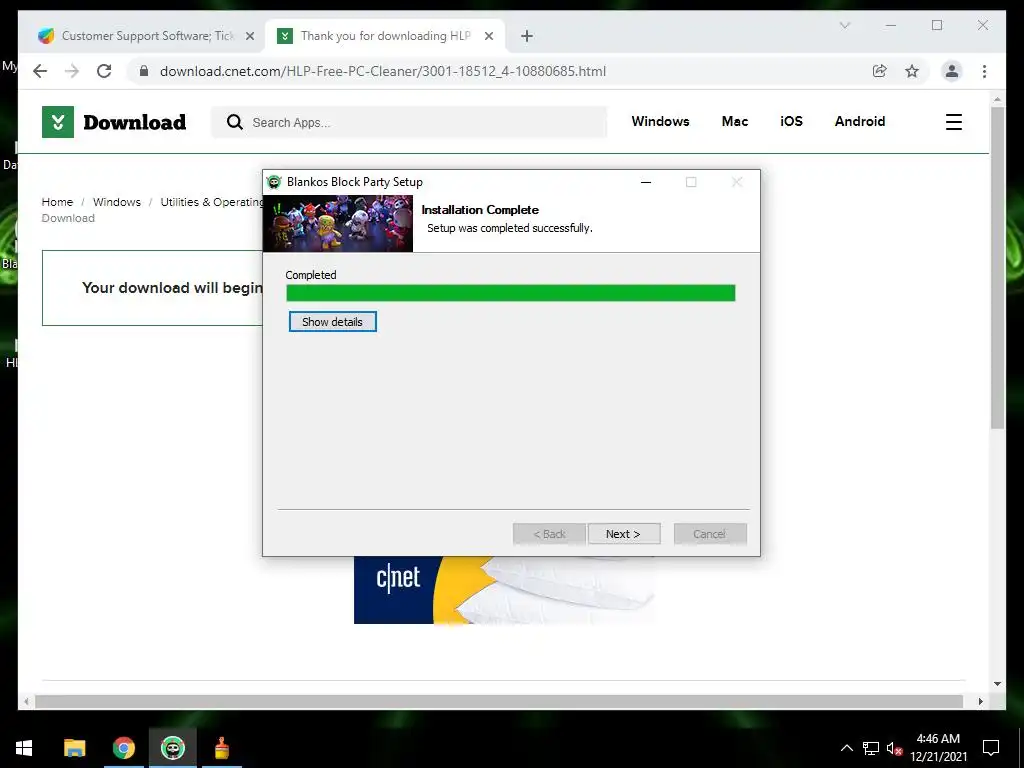
Task: Select the Thank you for downloading HLP tab
Action: tap(385, 36)
